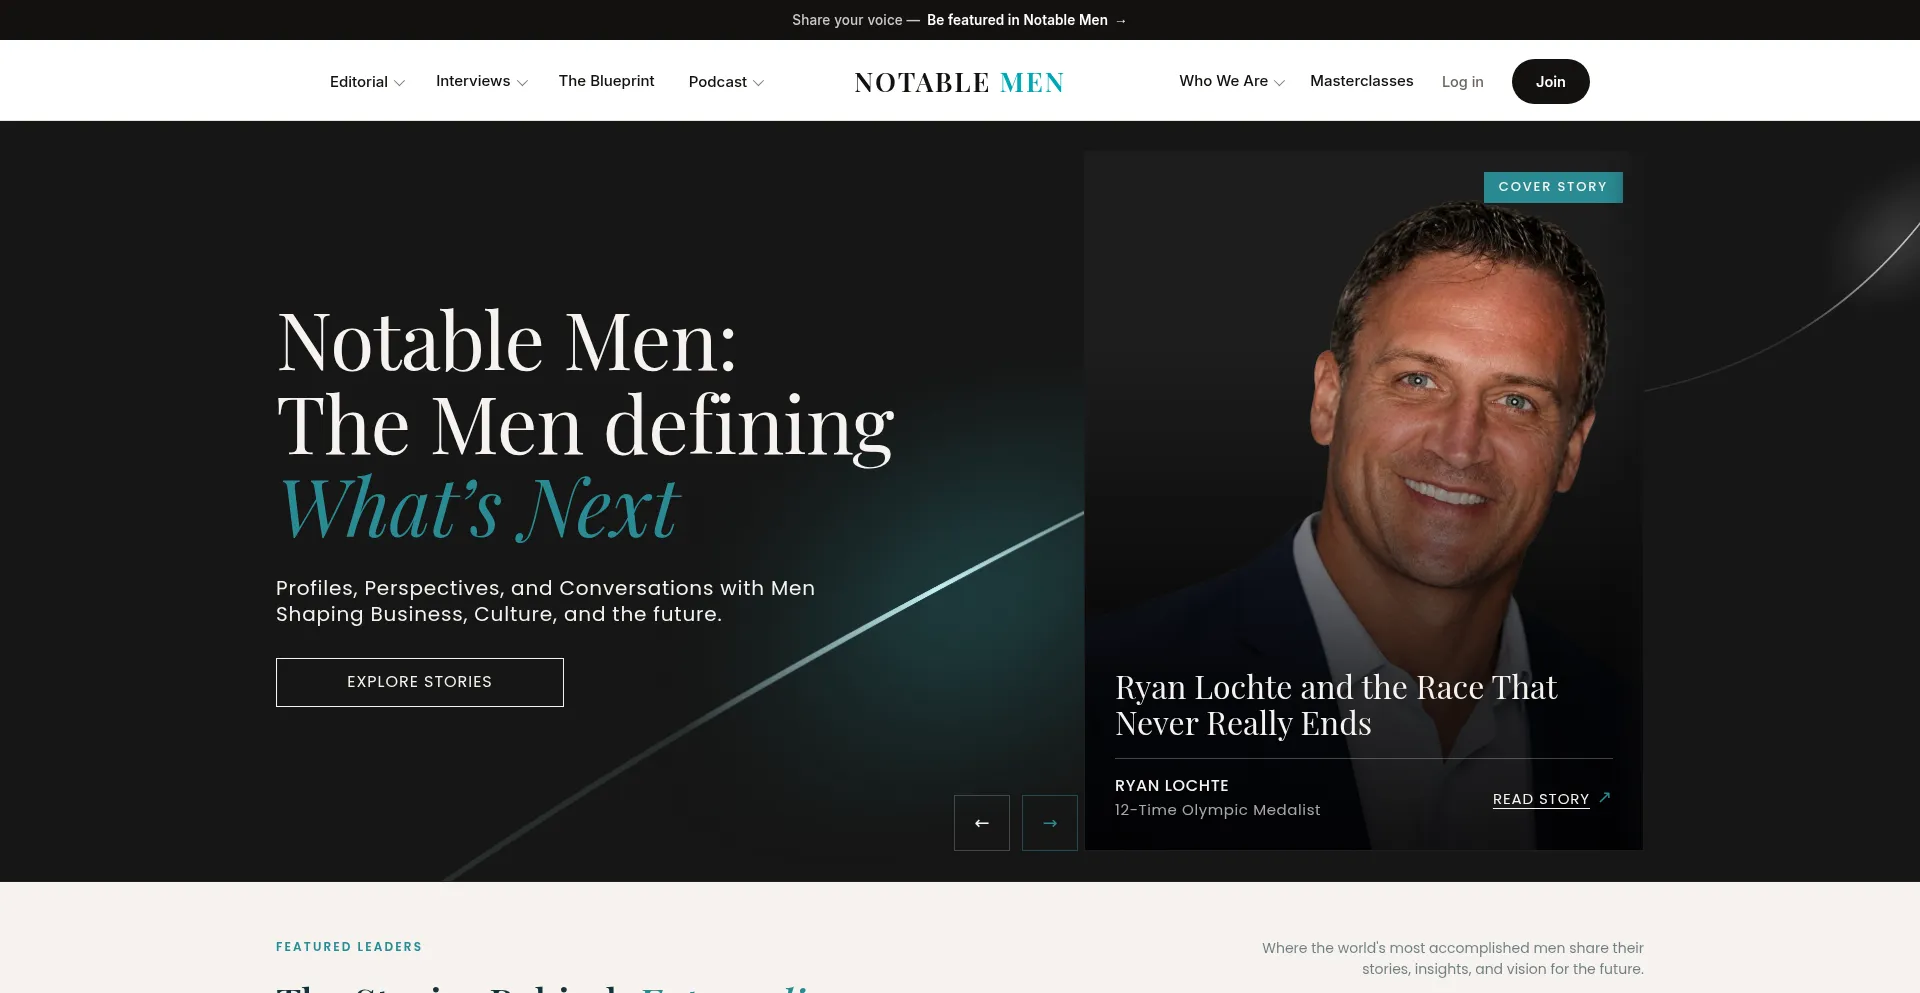Open the Ryan Lochte cover story headline
This screenshot has height=993, width=1920.
(1336, 705)
